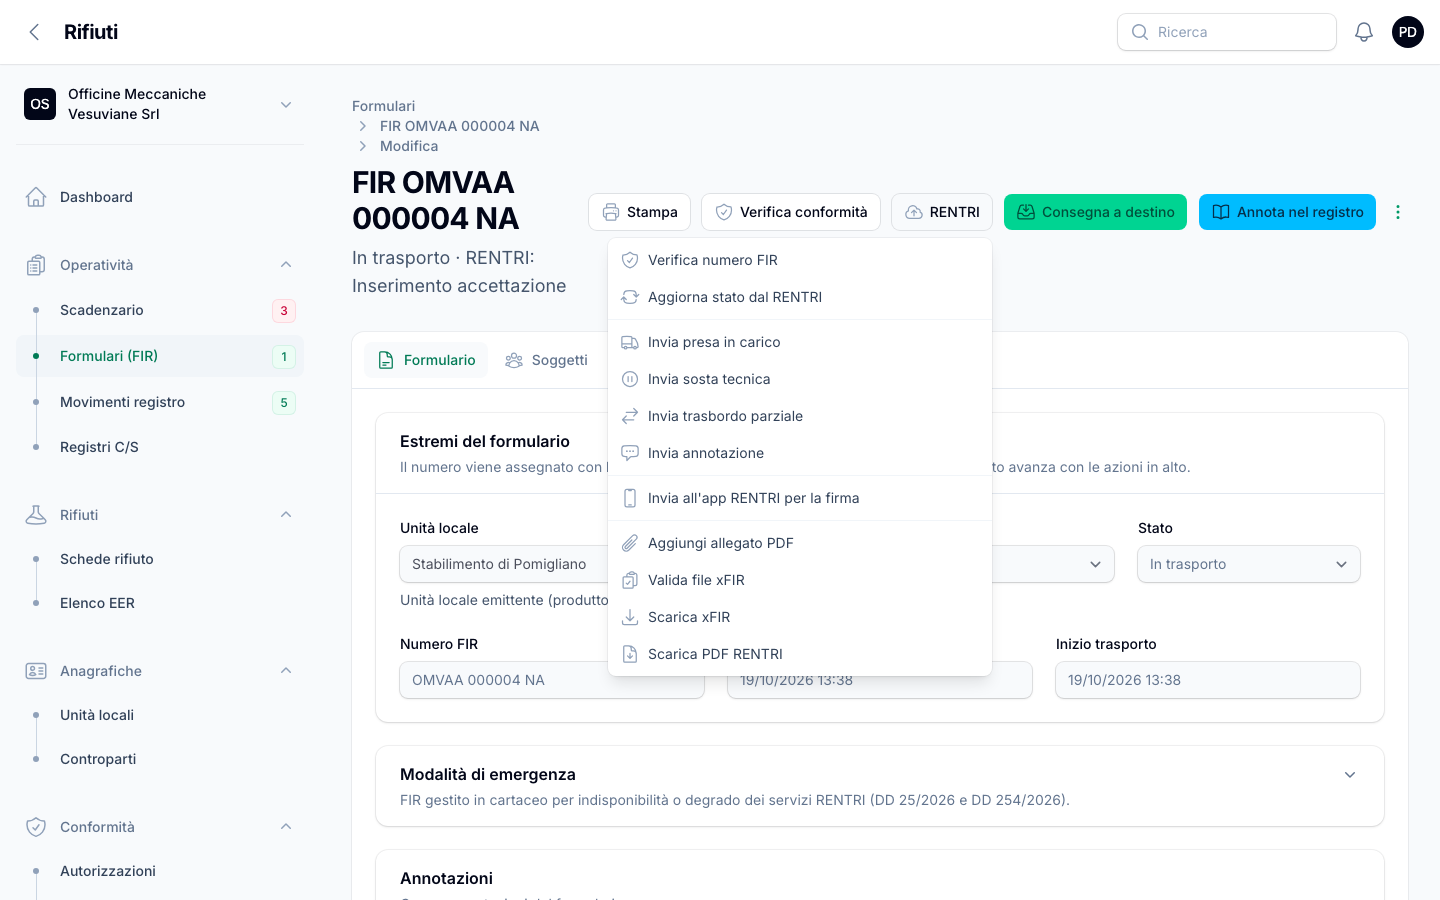
Task: Click the Rifiuti flask icon in sidebar
Action: pos(36,515)
